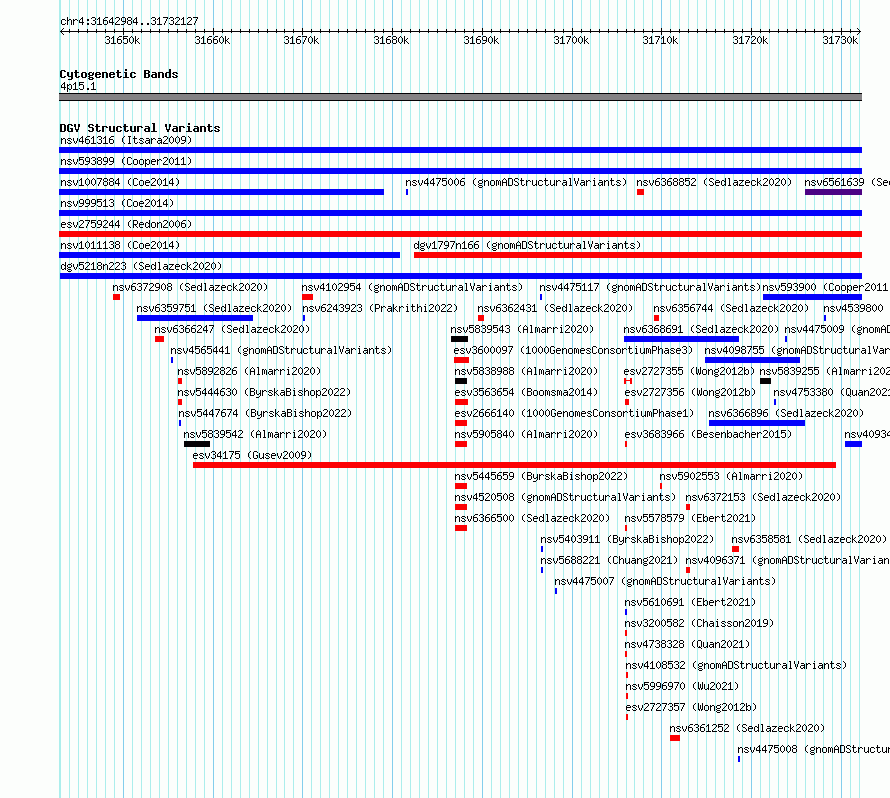890x798 pixels.
Task: Open nsv6366247 (Sedlazeck2020) variant
Action: point(232,329)
